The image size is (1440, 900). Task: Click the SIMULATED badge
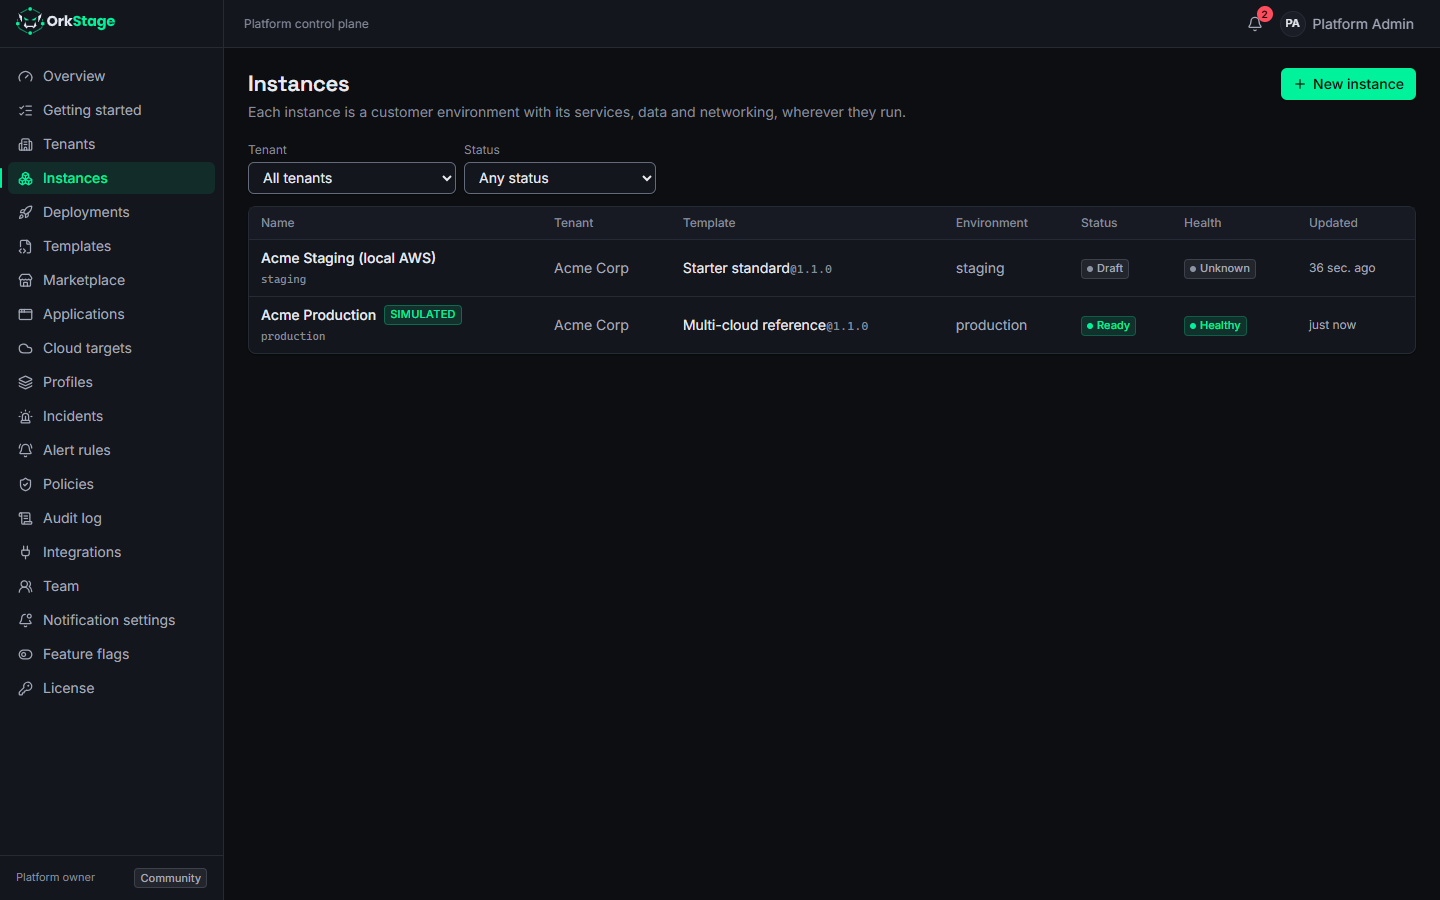point(423,315)
